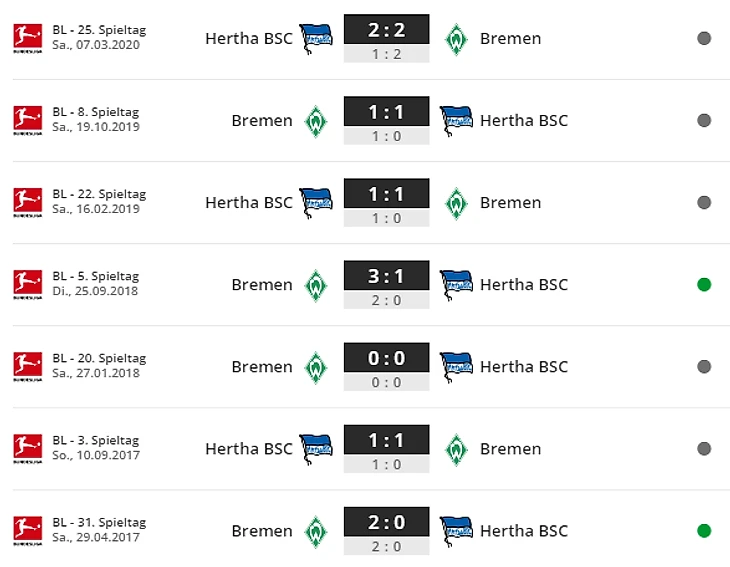Click green result dot for 3:1 match
The width and height of the screenshot is (730, 567).
[704, 284]
